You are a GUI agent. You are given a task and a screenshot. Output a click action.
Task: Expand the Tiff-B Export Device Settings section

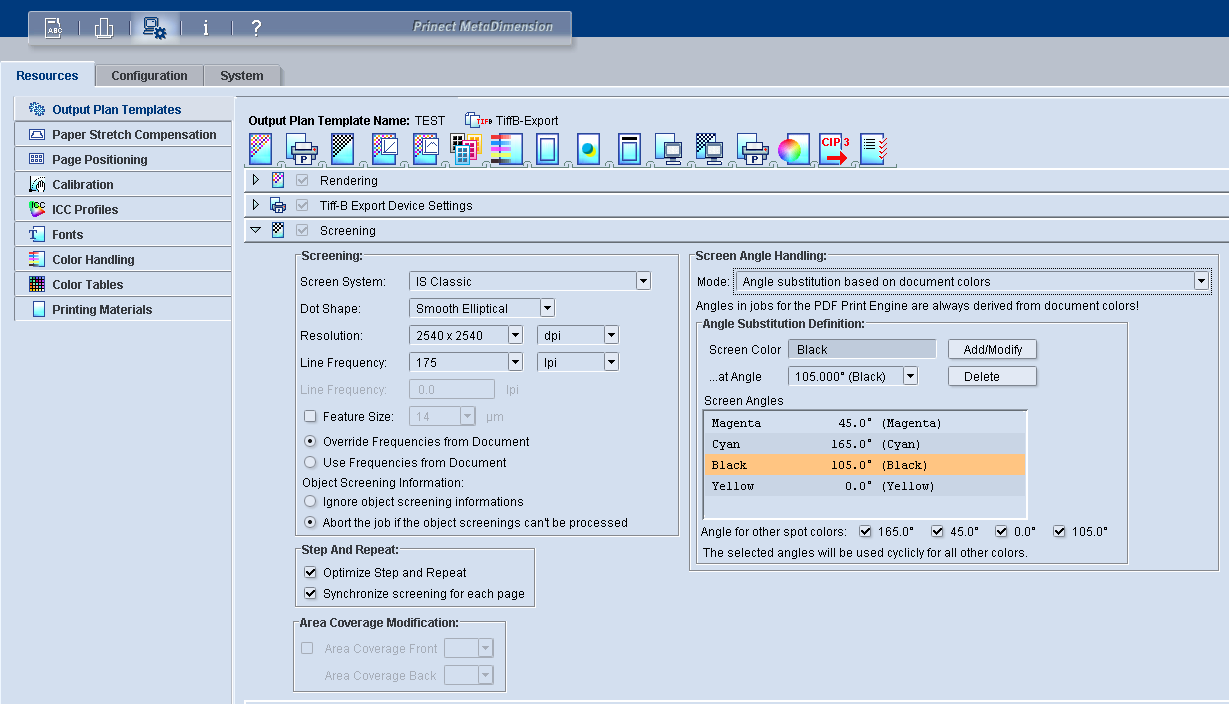pos(256,206)
